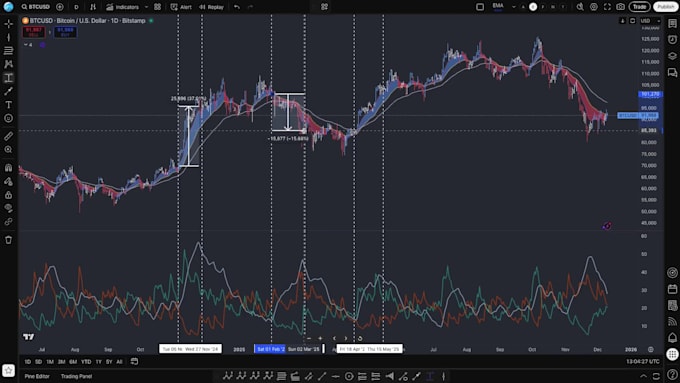Viewport: 680px width, 383px height.
Task: Click the link drawings icon
Action: point(8,222)
